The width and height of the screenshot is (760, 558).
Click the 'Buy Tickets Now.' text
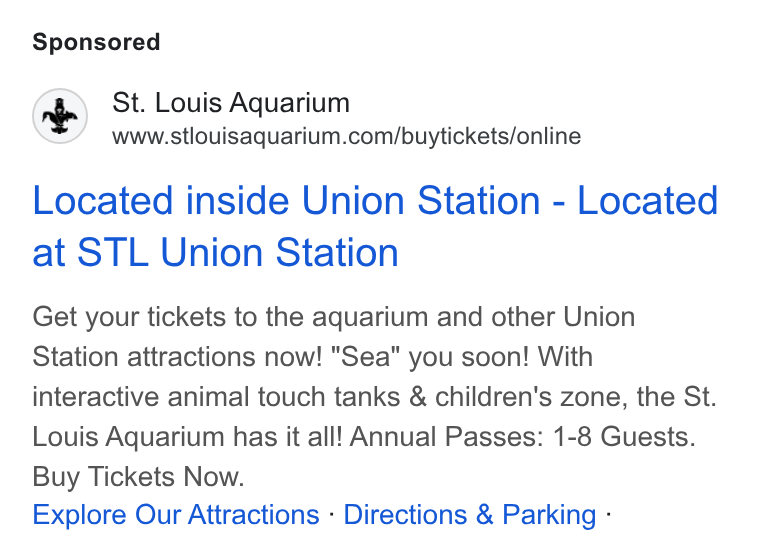[x=138, y=477]
